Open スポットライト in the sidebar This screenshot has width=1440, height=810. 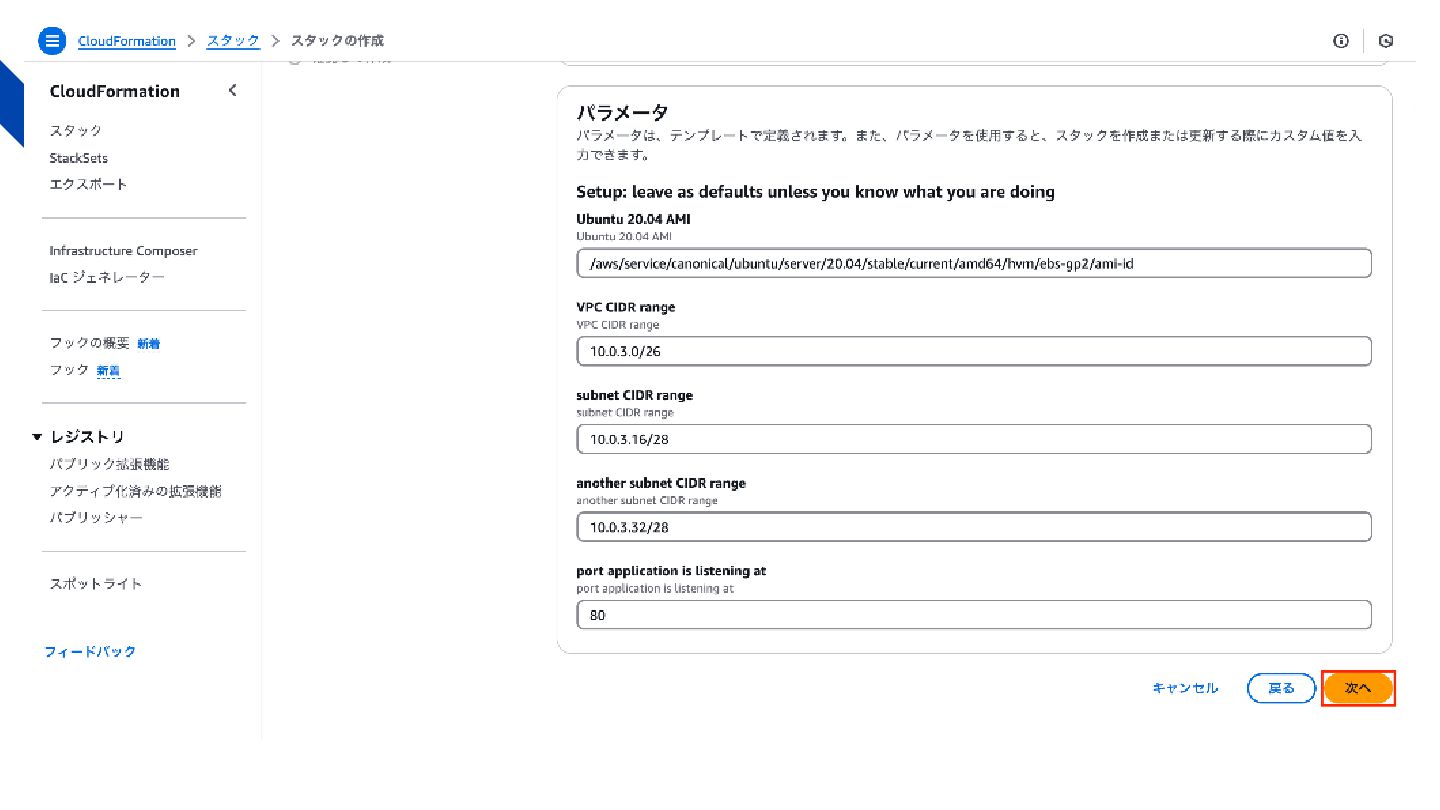tap(96, 584)
